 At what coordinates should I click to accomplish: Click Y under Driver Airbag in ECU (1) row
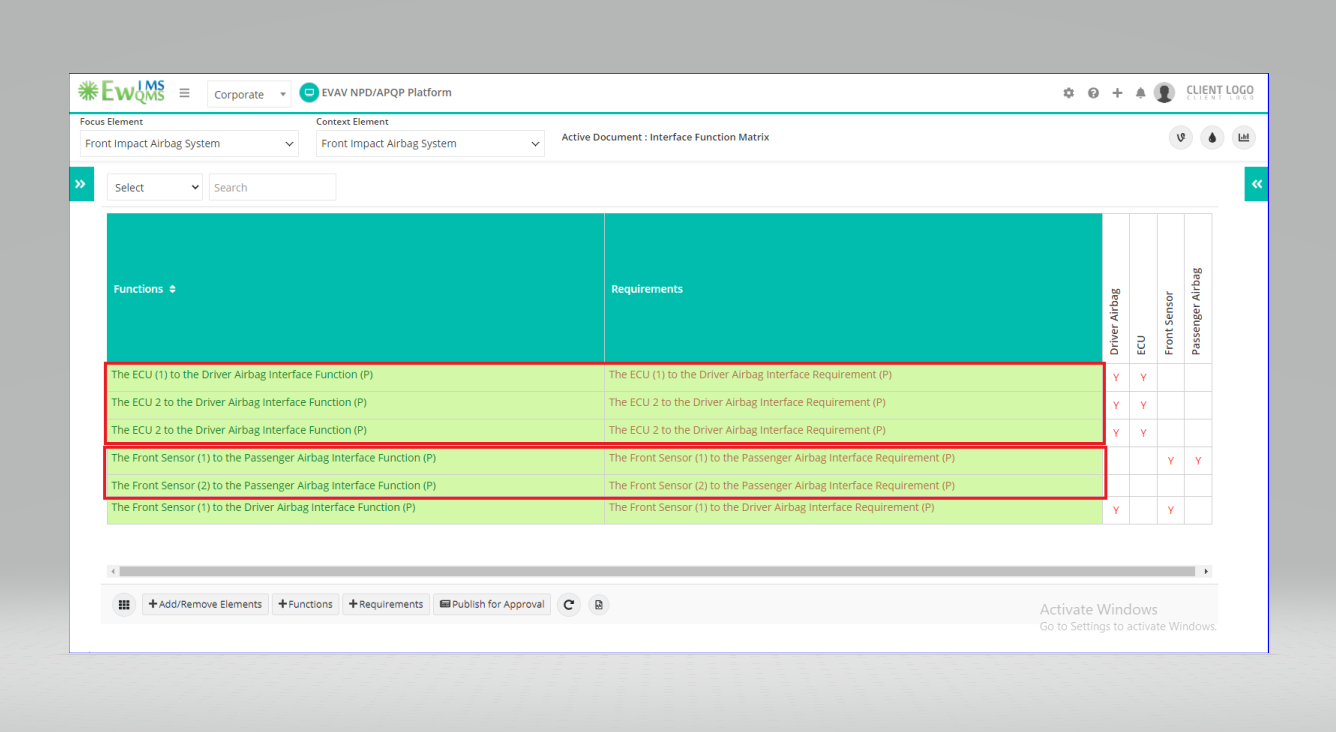(x=1116, y=378)
